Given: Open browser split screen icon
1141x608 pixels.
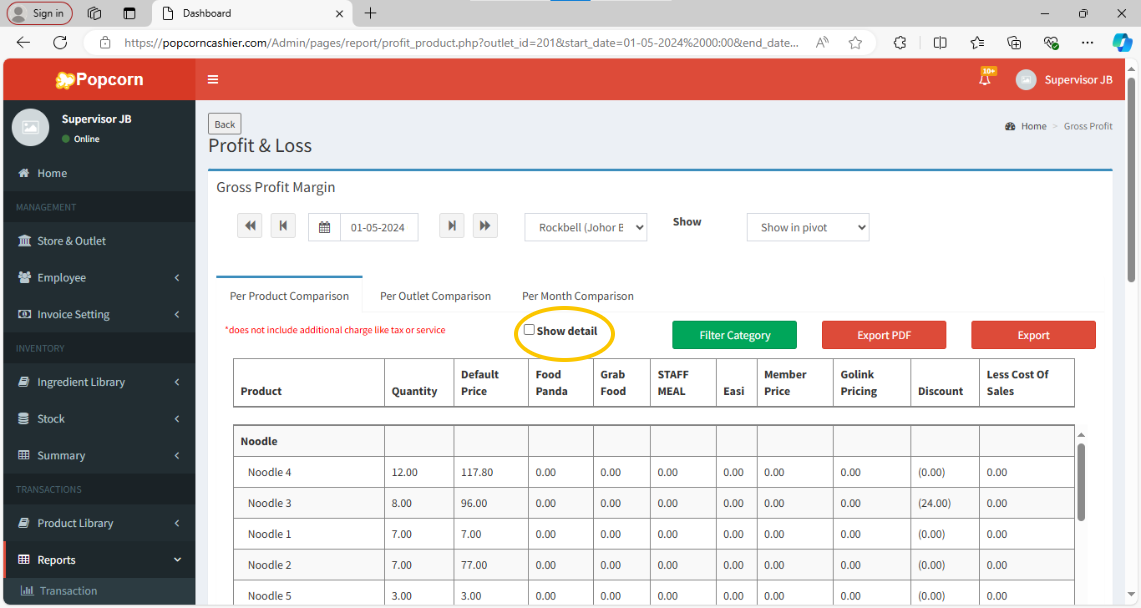Looking at the screenshot, I should 940,43.
